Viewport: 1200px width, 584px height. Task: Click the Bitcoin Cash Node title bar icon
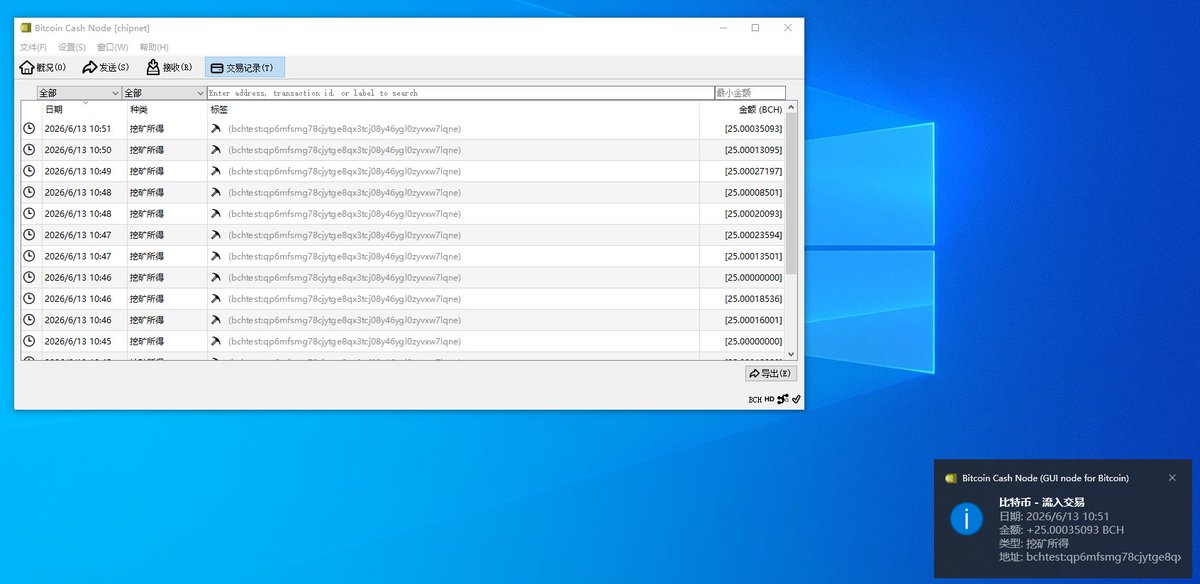coord(25,28)
